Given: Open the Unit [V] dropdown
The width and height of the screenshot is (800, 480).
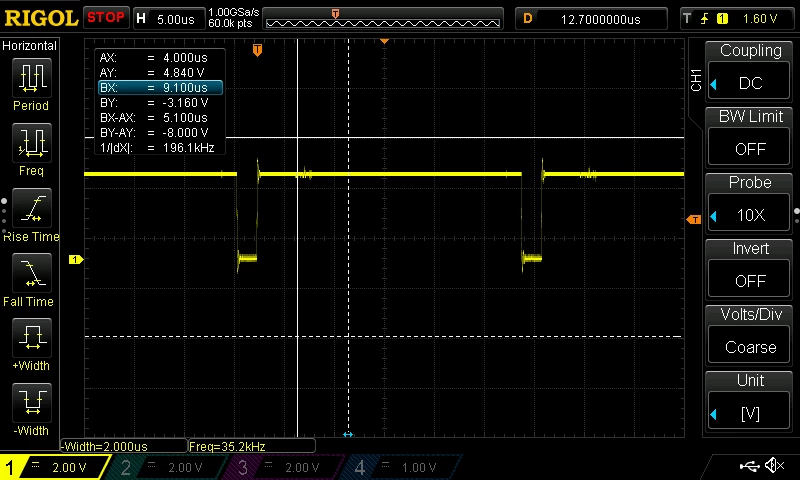Looking at the screenshot, I should (x=750, y=414).
